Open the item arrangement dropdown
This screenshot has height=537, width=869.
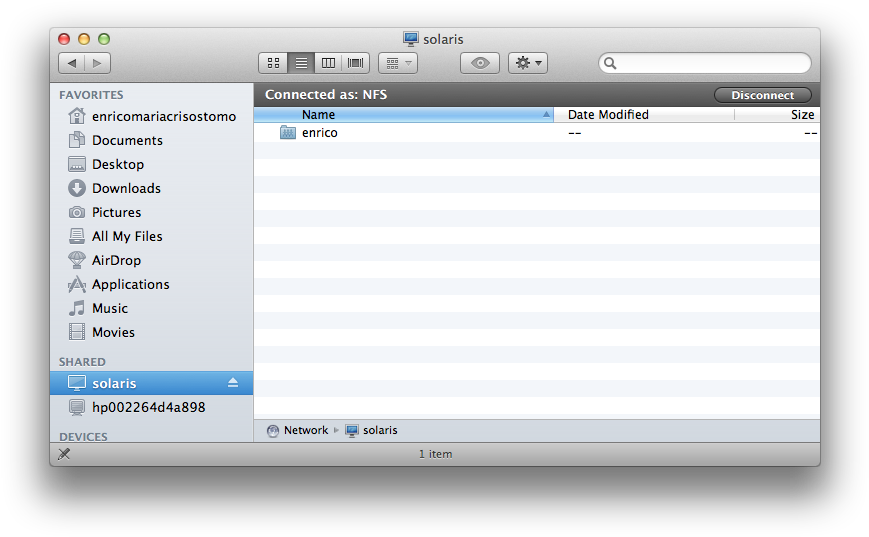click(x=398, y=63)
